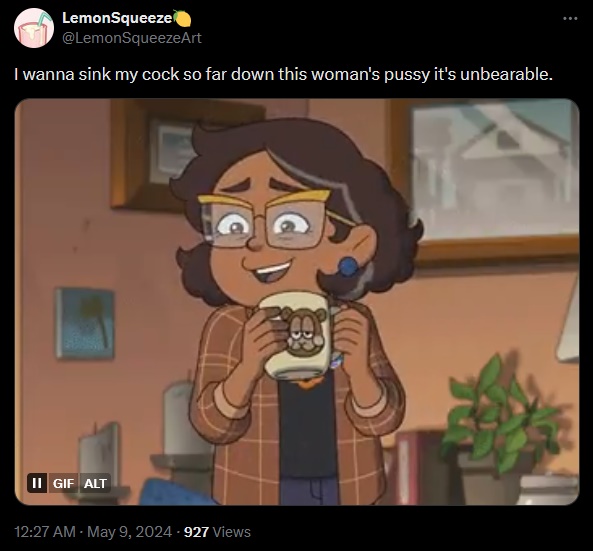Show the ALT image description
The image size is (593, 551).
[95, 483]
